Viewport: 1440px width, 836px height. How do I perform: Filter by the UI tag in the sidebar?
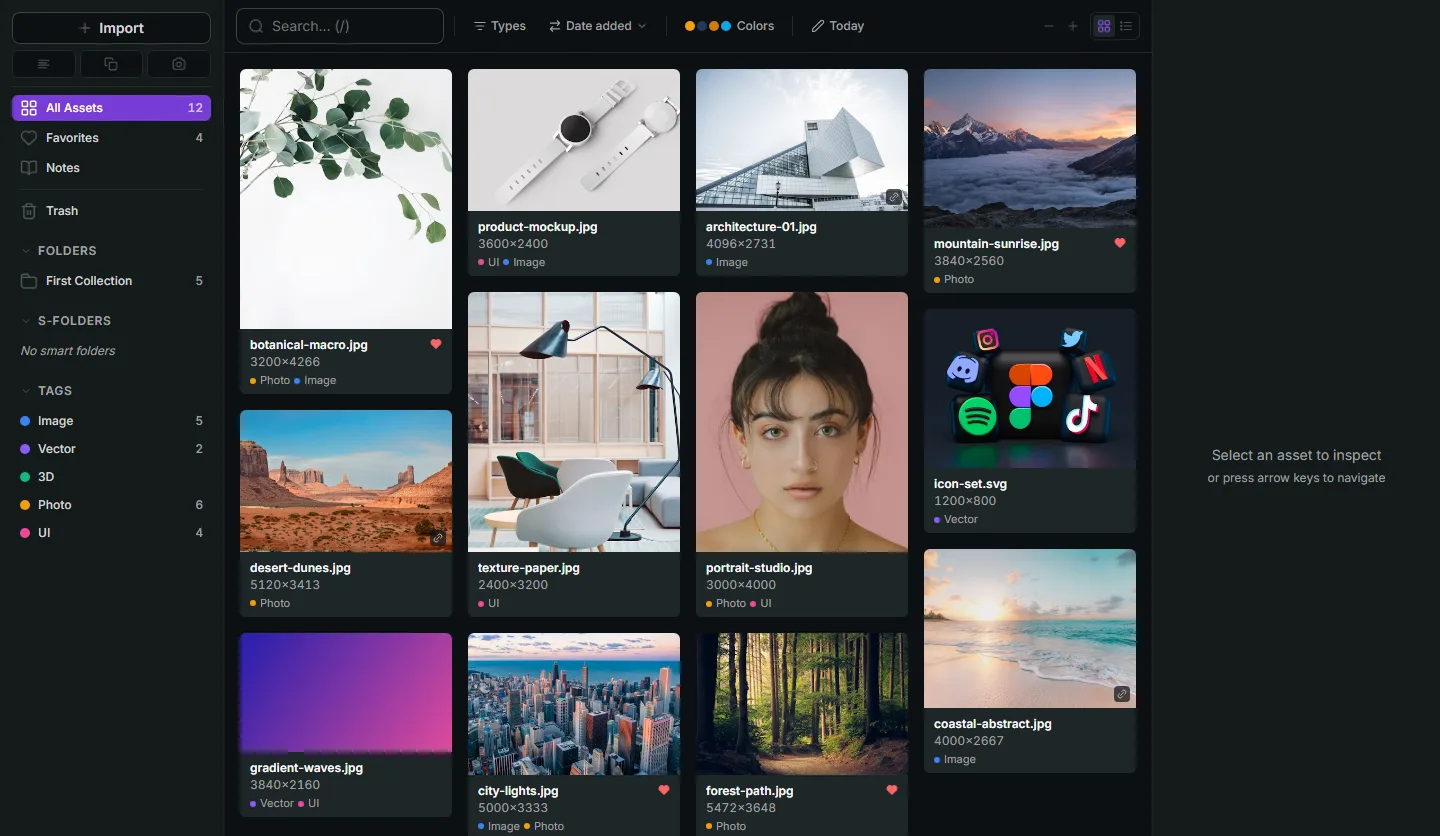point(111,533)
